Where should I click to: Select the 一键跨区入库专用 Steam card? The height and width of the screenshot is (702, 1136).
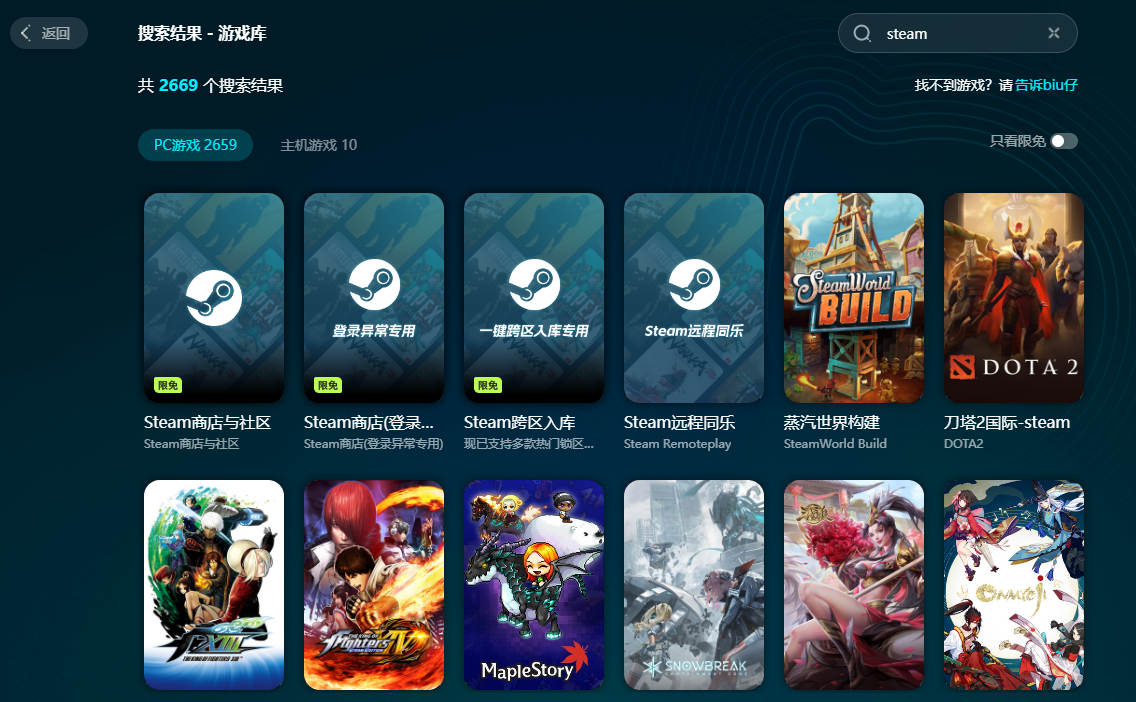[534, 297]
